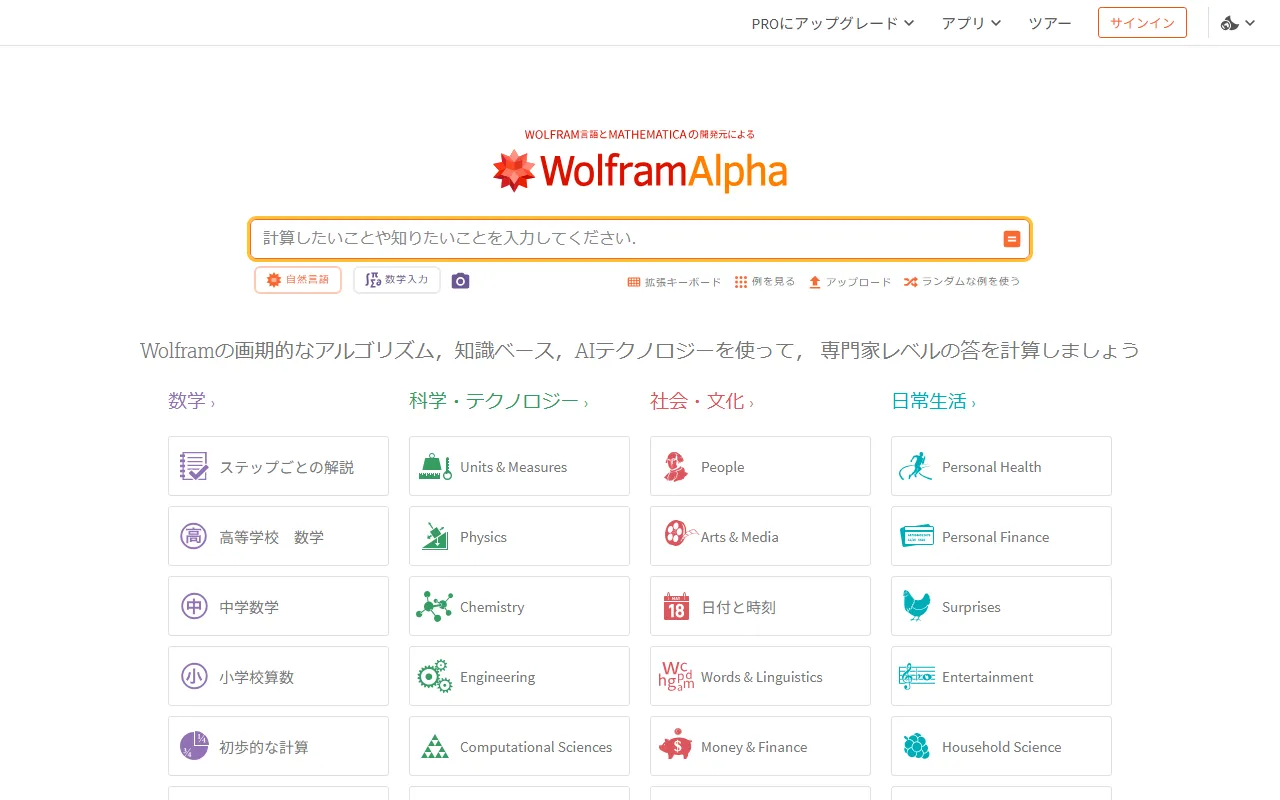Image resolution: width=1280 pixels, height=800 pixels.
Task: Switch to 自然言語 input mode
Action: [x=297, y=280]
